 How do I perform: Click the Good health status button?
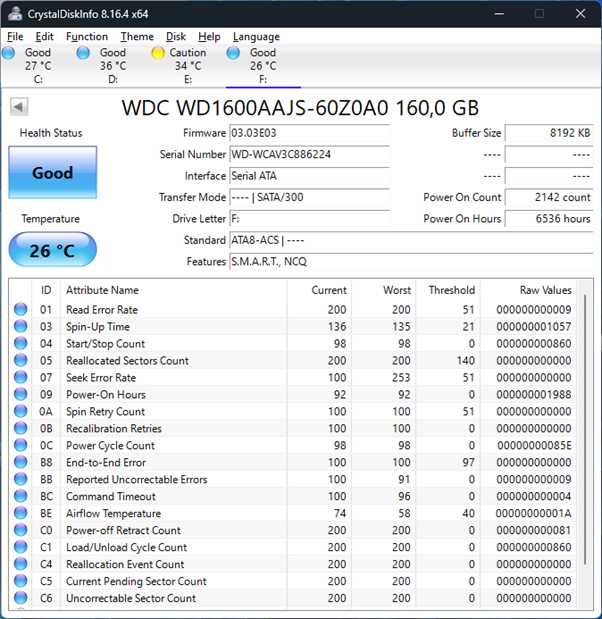pyautogui.click(x=53, y=172)
